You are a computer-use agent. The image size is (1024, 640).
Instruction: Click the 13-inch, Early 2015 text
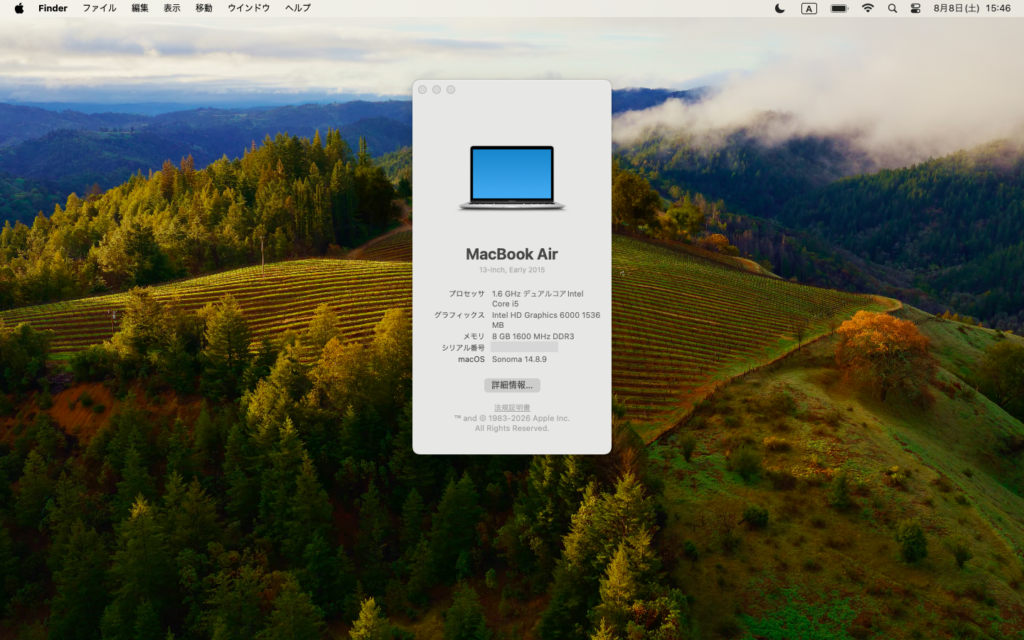(512, 270)
